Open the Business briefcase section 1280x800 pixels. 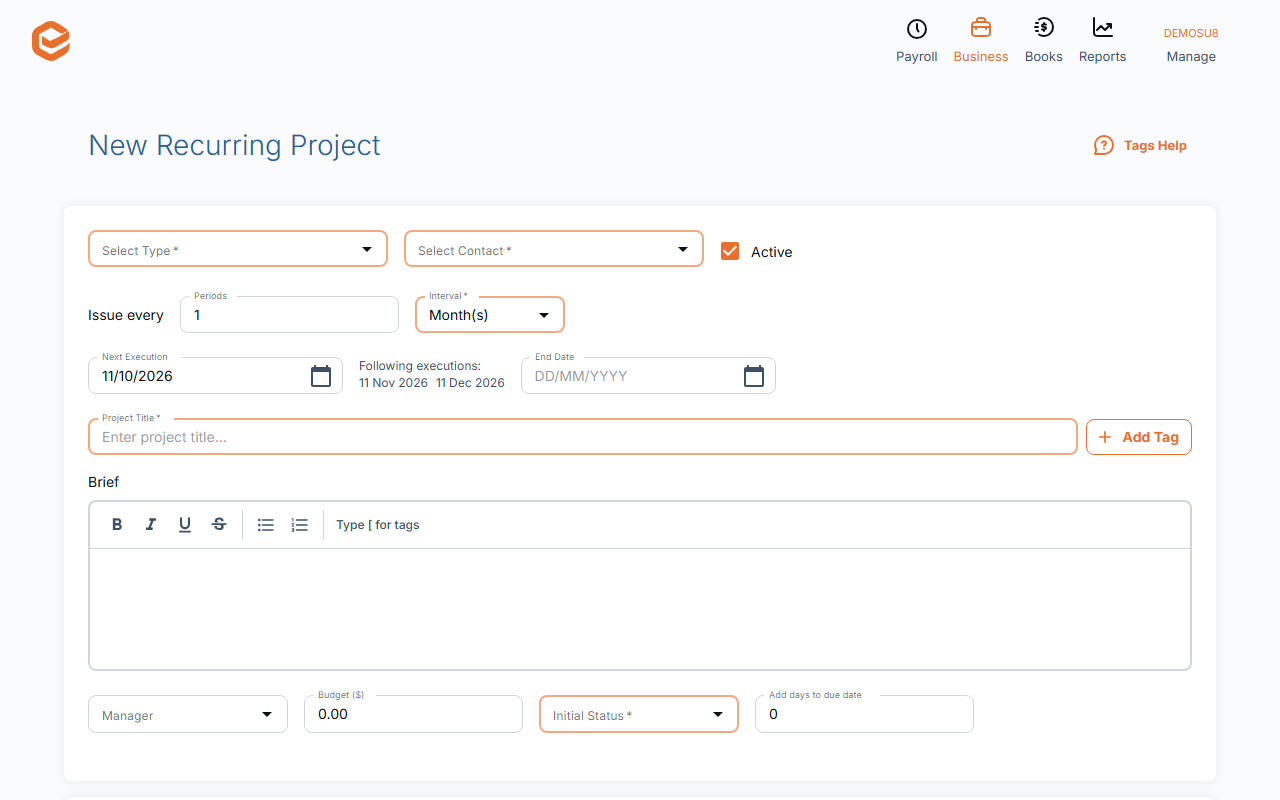[980, 41]
